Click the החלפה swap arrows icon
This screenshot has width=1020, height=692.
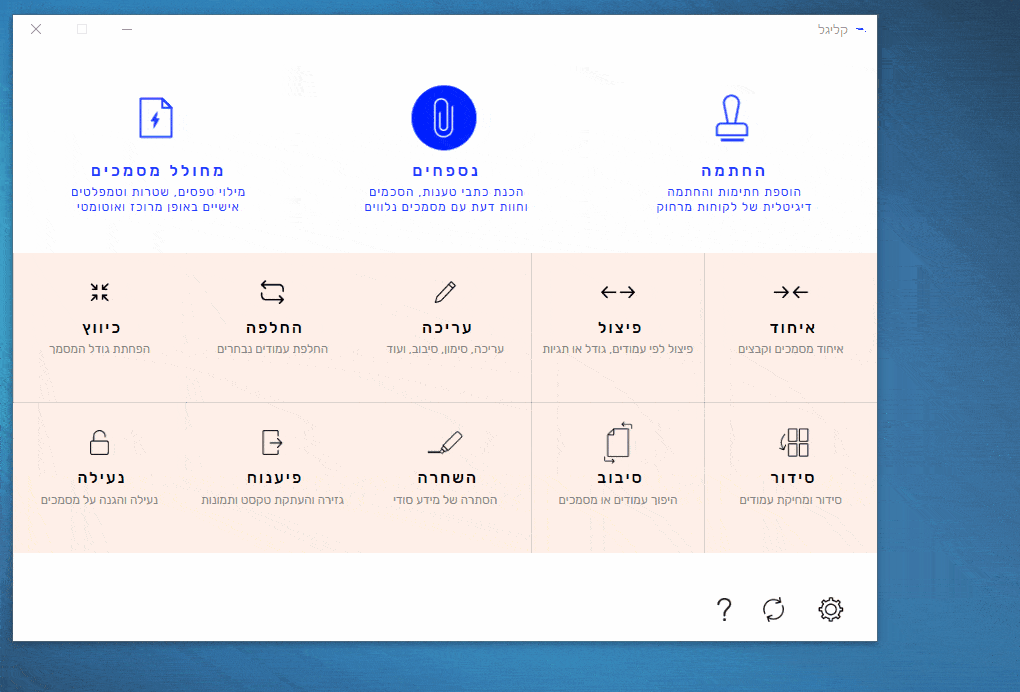tap(272, 292)
